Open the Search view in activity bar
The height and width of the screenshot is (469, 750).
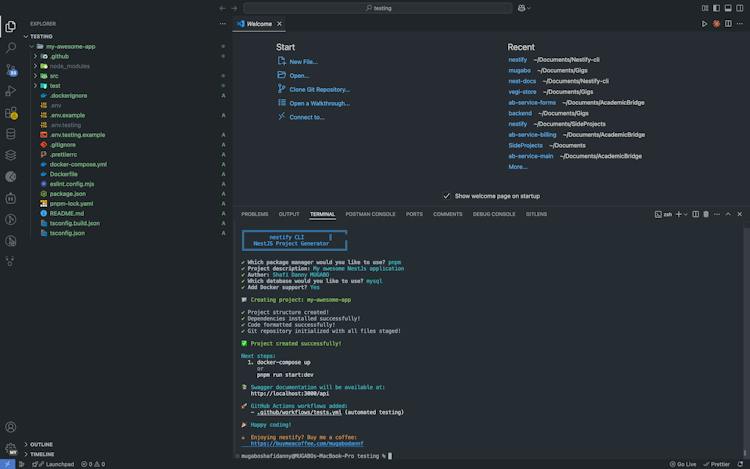(11, 48)
